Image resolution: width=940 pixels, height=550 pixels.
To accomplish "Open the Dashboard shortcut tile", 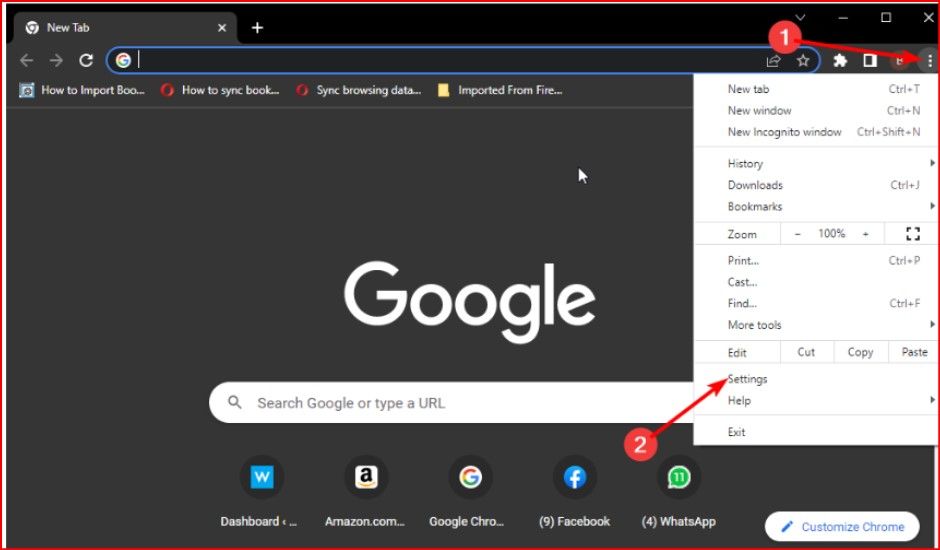I will coord(261,494).
